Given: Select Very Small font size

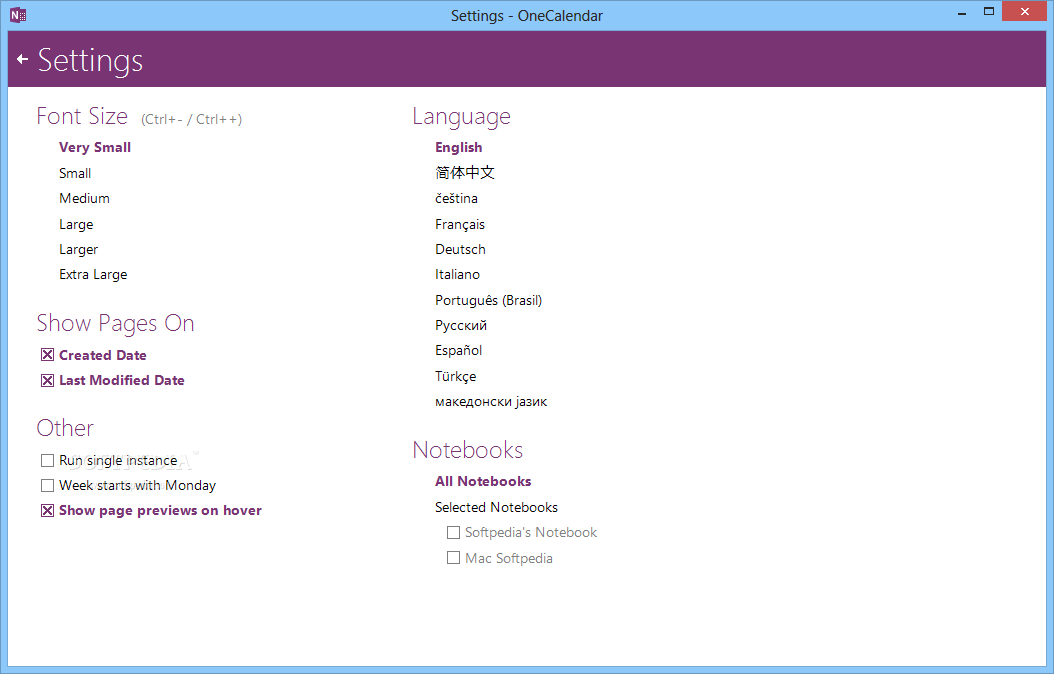Looking at the screenshot, I should 95,148.
